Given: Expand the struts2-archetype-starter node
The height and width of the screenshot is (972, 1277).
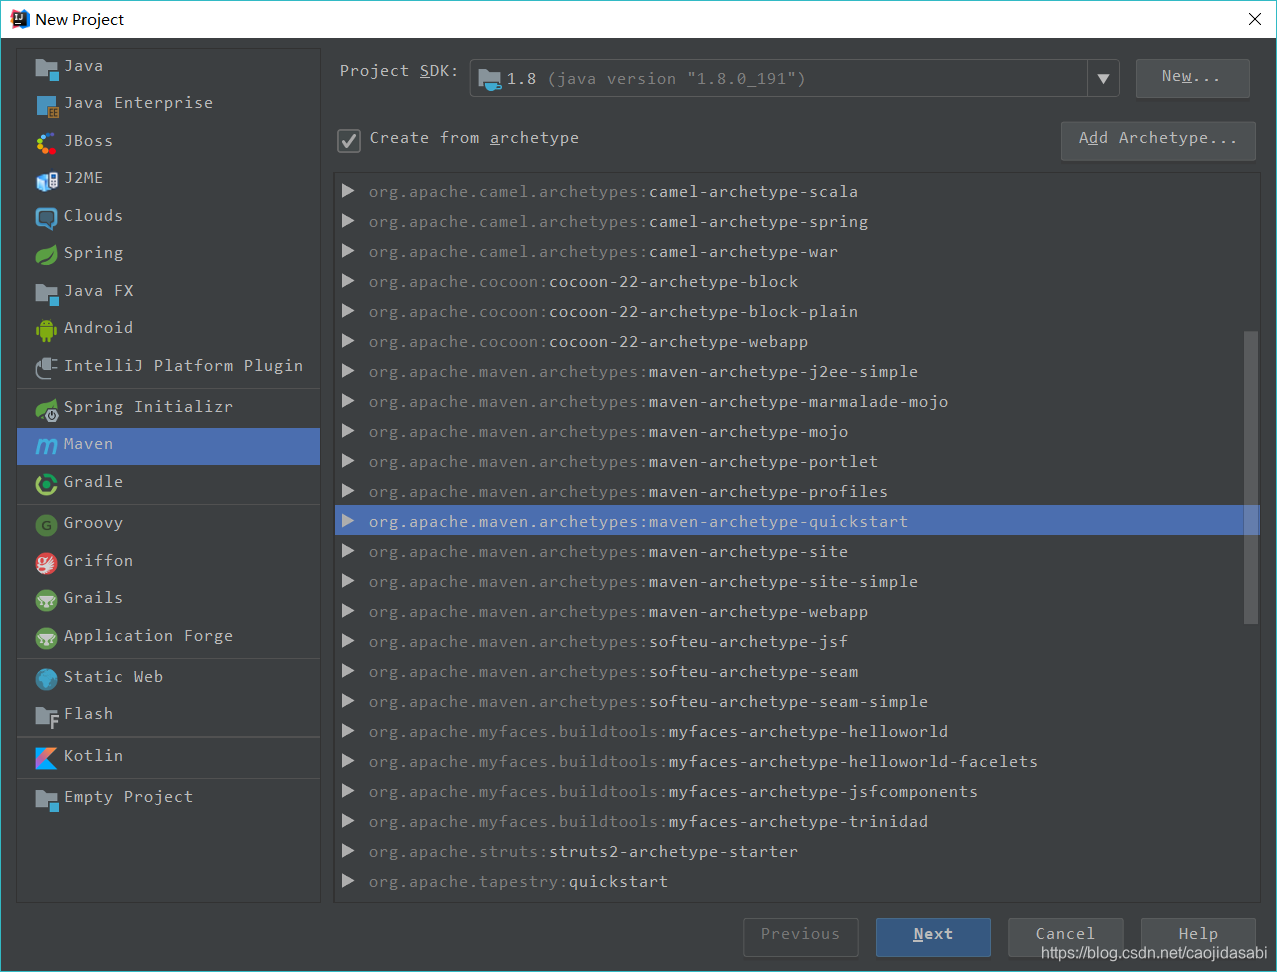Looking at the screenshot, I should coord(348,851).
